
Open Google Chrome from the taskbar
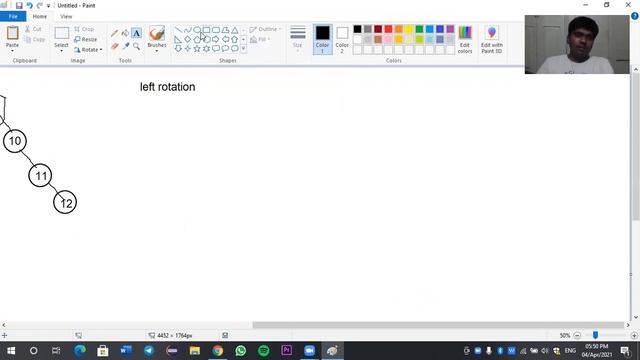(218, 351)
